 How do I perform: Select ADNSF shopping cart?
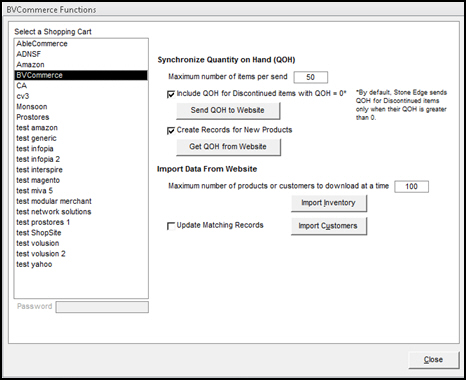(81, 54)
